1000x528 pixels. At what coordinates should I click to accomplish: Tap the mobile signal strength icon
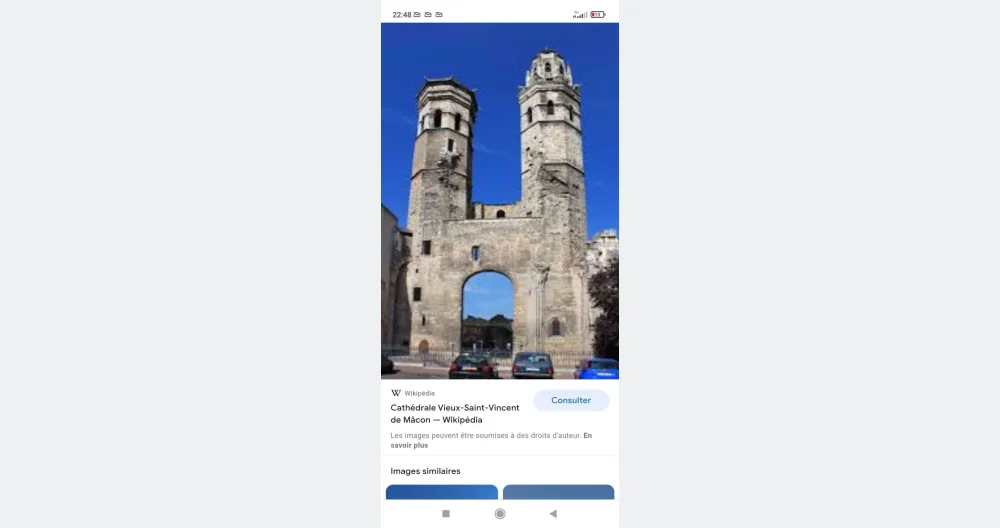coord(580,15)
